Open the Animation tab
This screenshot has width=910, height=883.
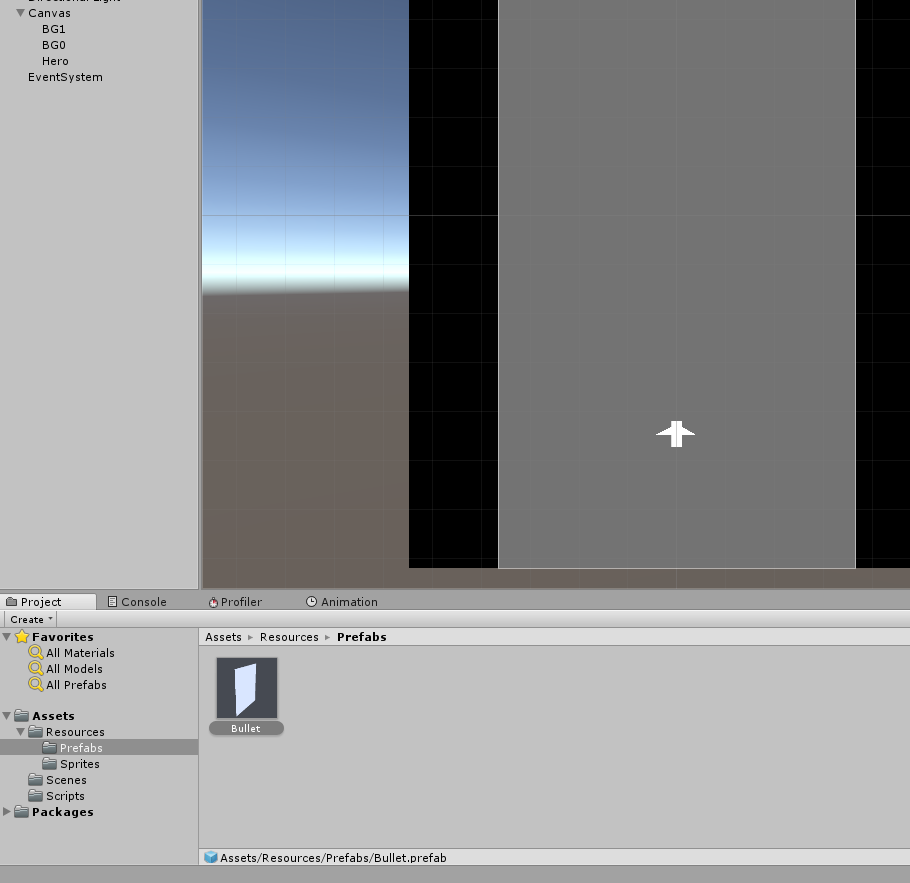(x=342, y=602)
